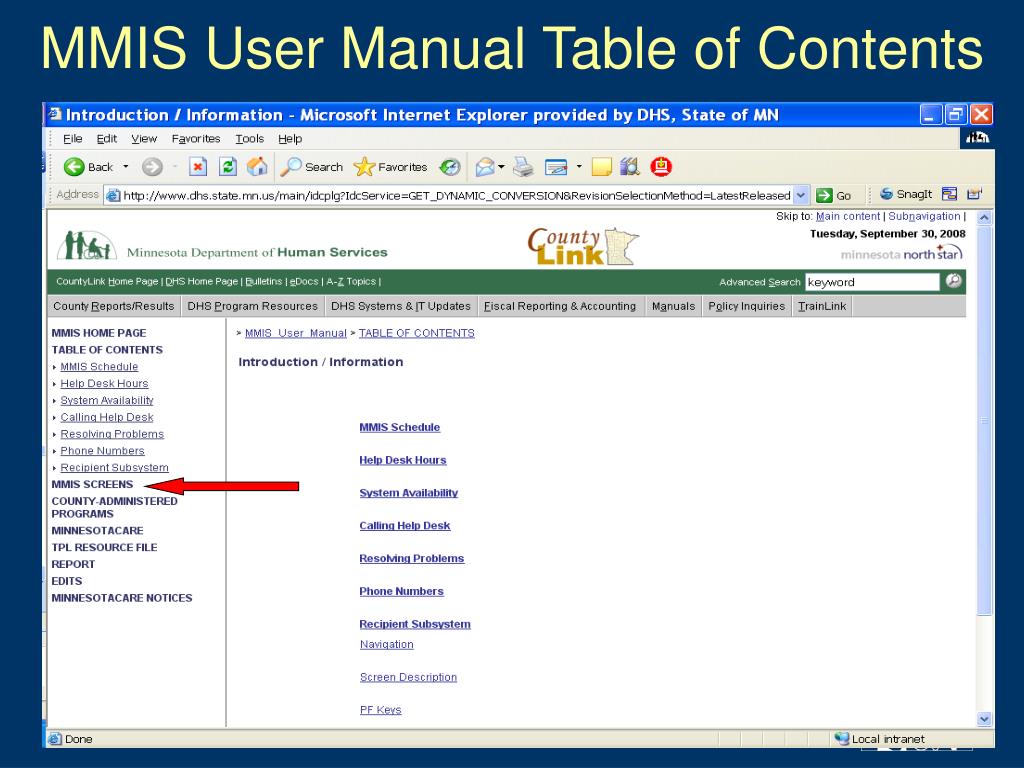This screenshot has width=1024, height=768.
Task: Open the System Availability content link
Action: [408, 493]
